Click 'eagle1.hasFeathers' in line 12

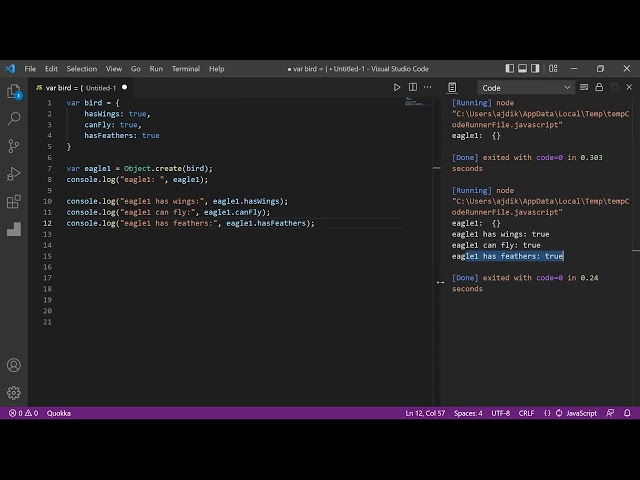pos(266,223)
